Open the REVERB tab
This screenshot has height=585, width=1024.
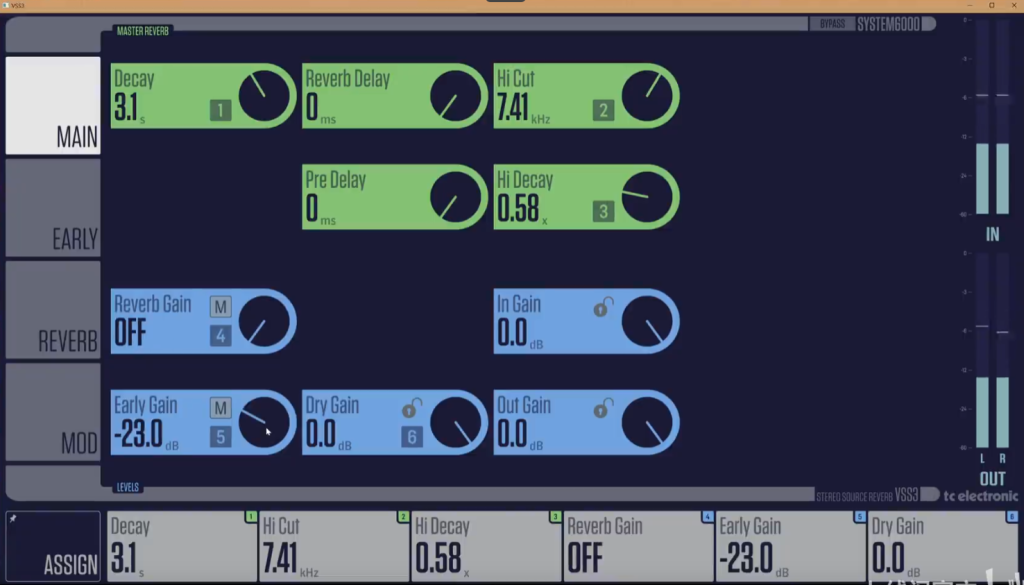pyautogui.click(x=53, y=309)
